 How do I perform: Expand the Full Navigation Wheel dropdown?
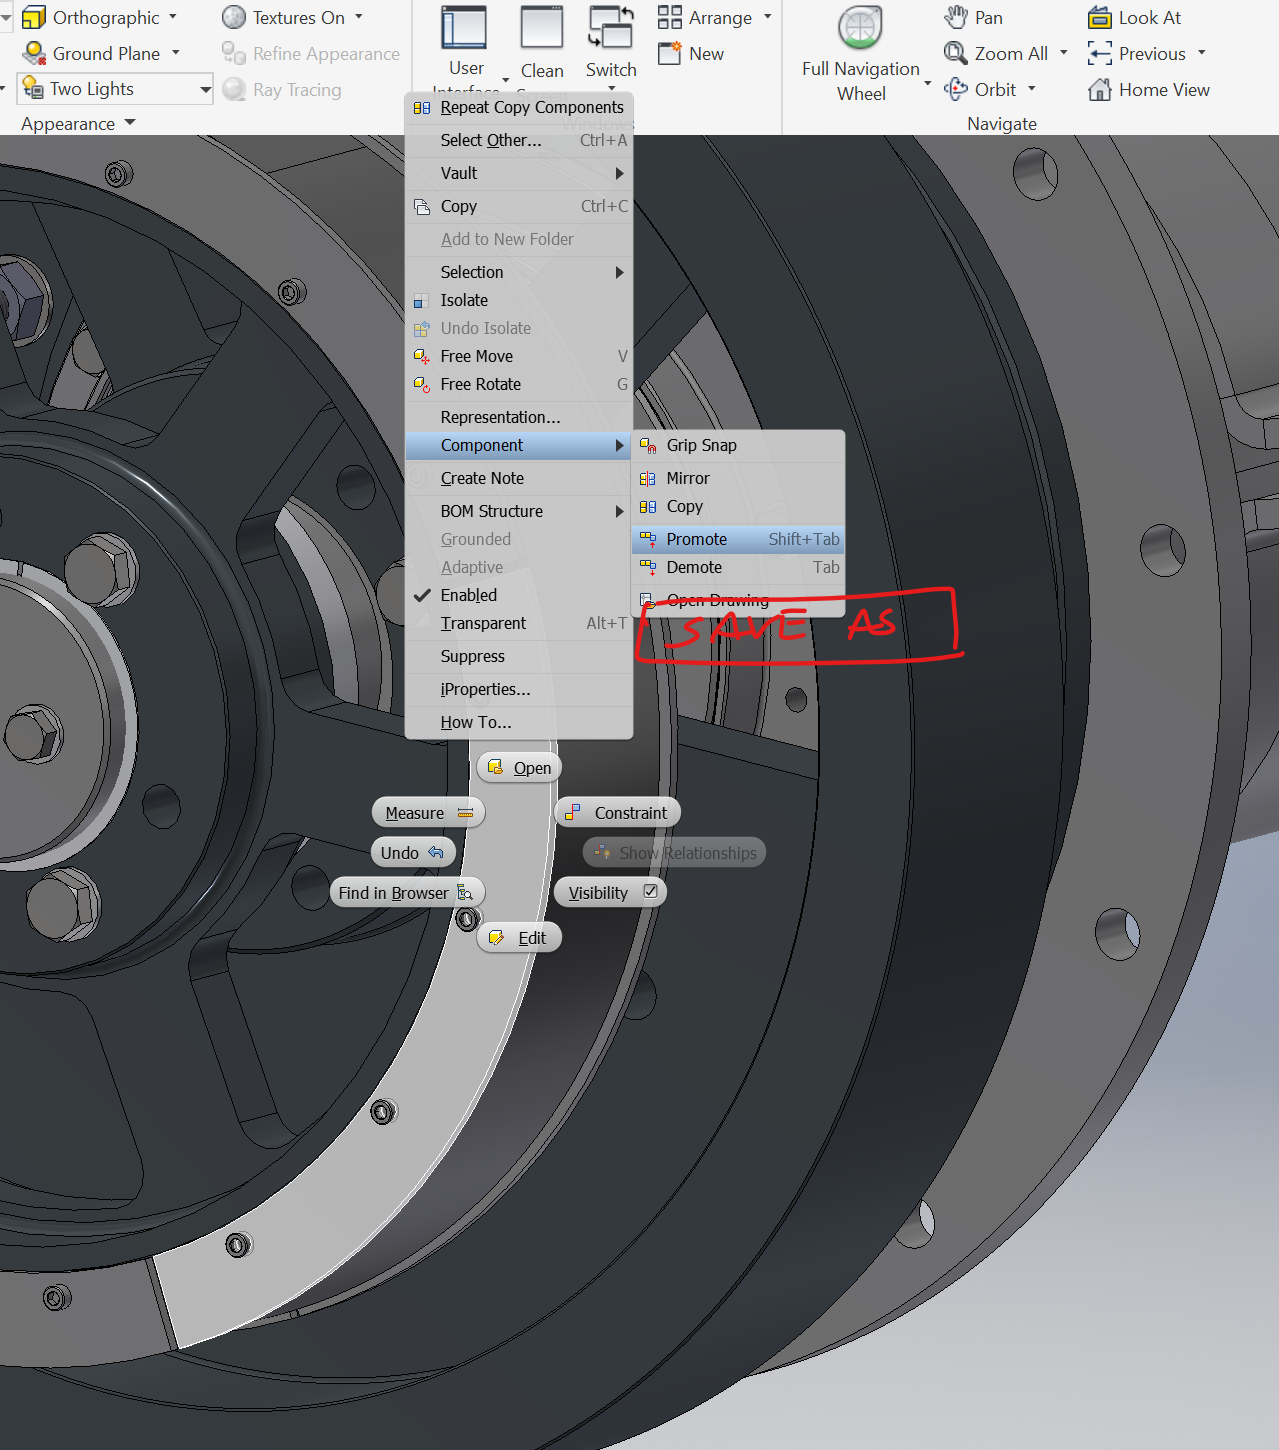pos(928,84)
